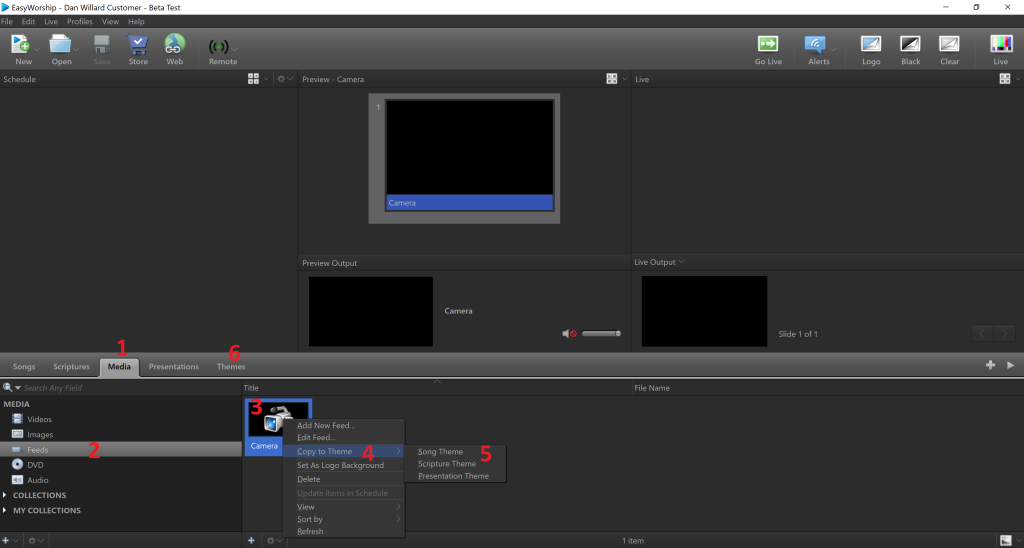1024x548 pixels.
Task: Expand the MY COLLECTIONS tree node
Action: (6, 510)
